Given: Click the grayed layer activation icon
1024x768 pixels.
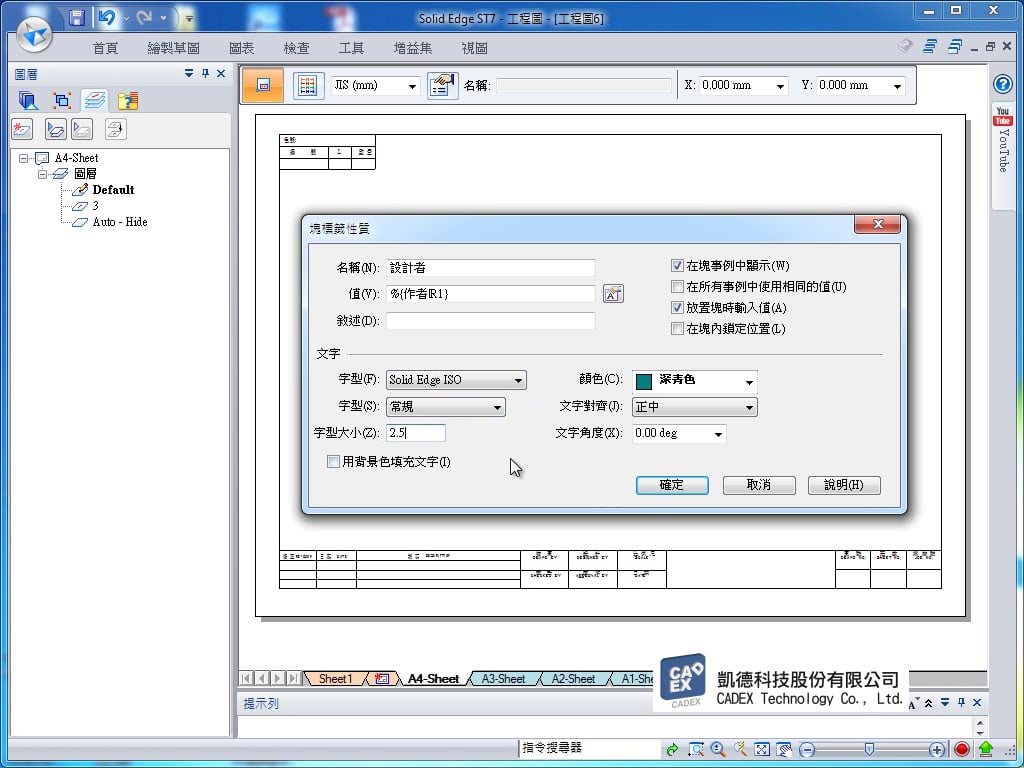Looking at the screenshot, I should (x=82, y=129).
